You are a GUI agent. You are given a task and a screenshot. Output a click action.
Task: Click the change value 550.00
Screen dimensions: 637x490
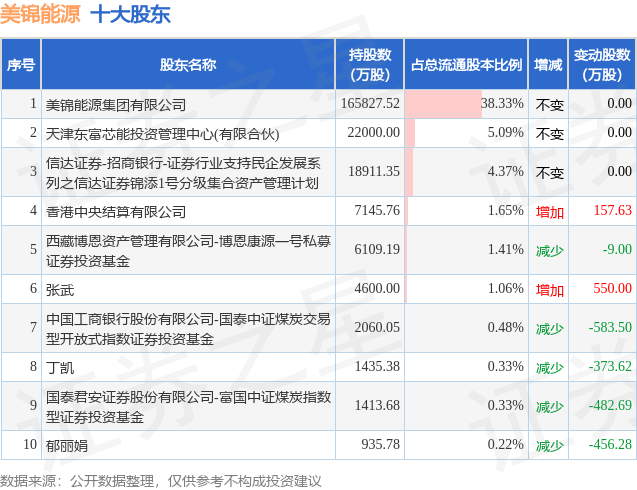coord(613,288)
